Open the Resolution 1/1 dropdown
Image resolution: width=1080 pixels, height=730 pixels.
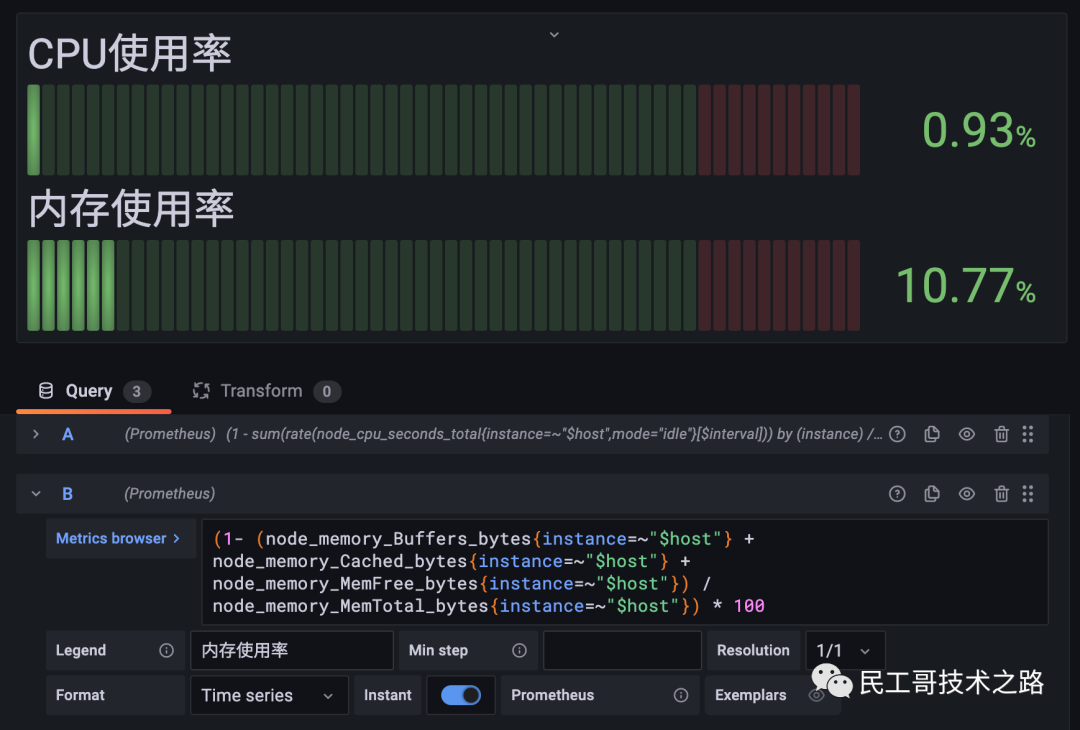point(845,650)
